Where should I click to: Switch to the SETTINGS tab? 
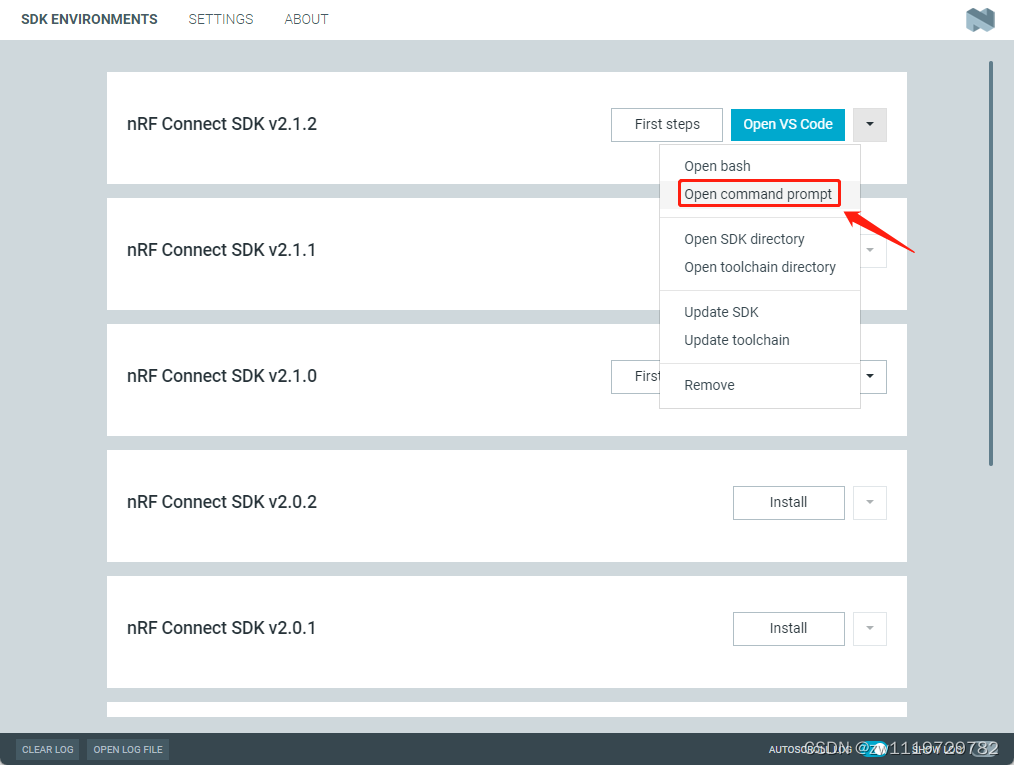tap(220, 19)
